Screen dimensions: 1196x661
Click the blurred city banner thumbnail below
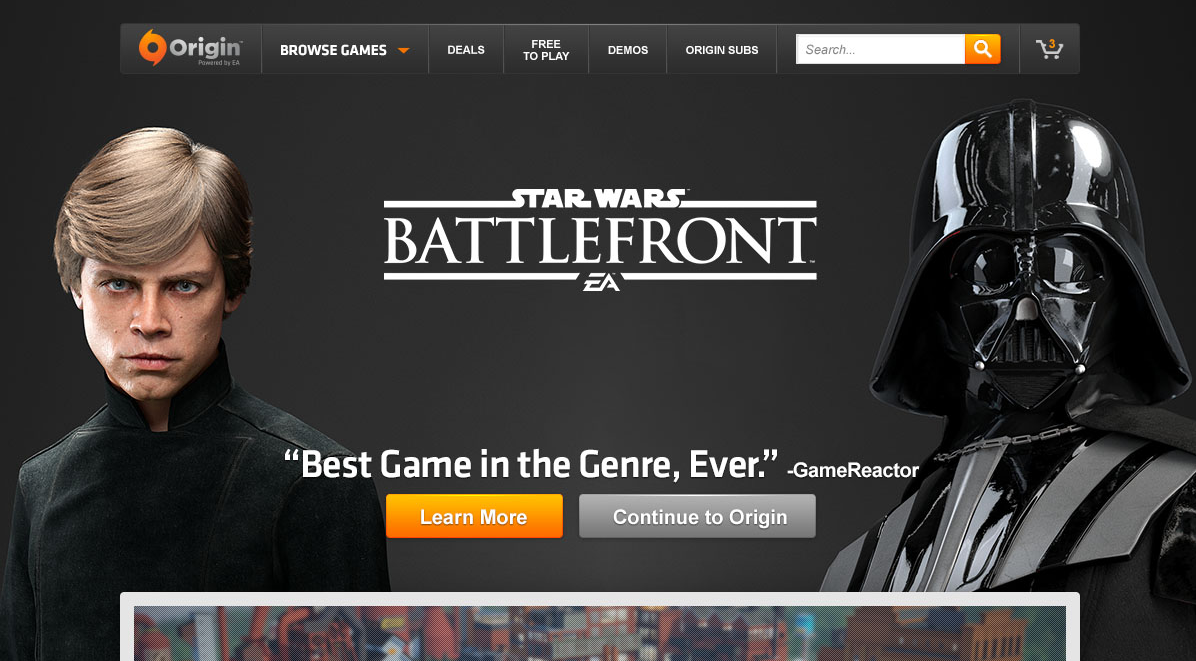click(600, 633)
